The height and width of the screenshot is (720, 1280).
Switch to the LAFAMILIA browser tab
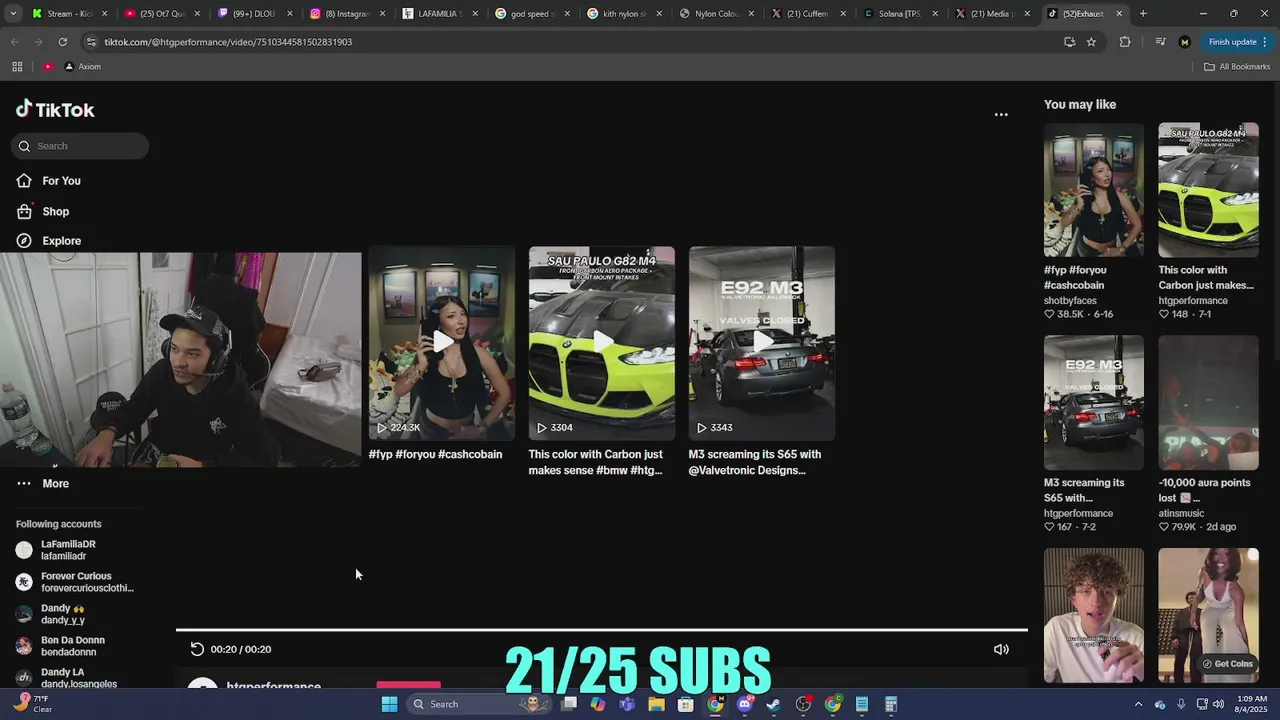tap(439, 14)
